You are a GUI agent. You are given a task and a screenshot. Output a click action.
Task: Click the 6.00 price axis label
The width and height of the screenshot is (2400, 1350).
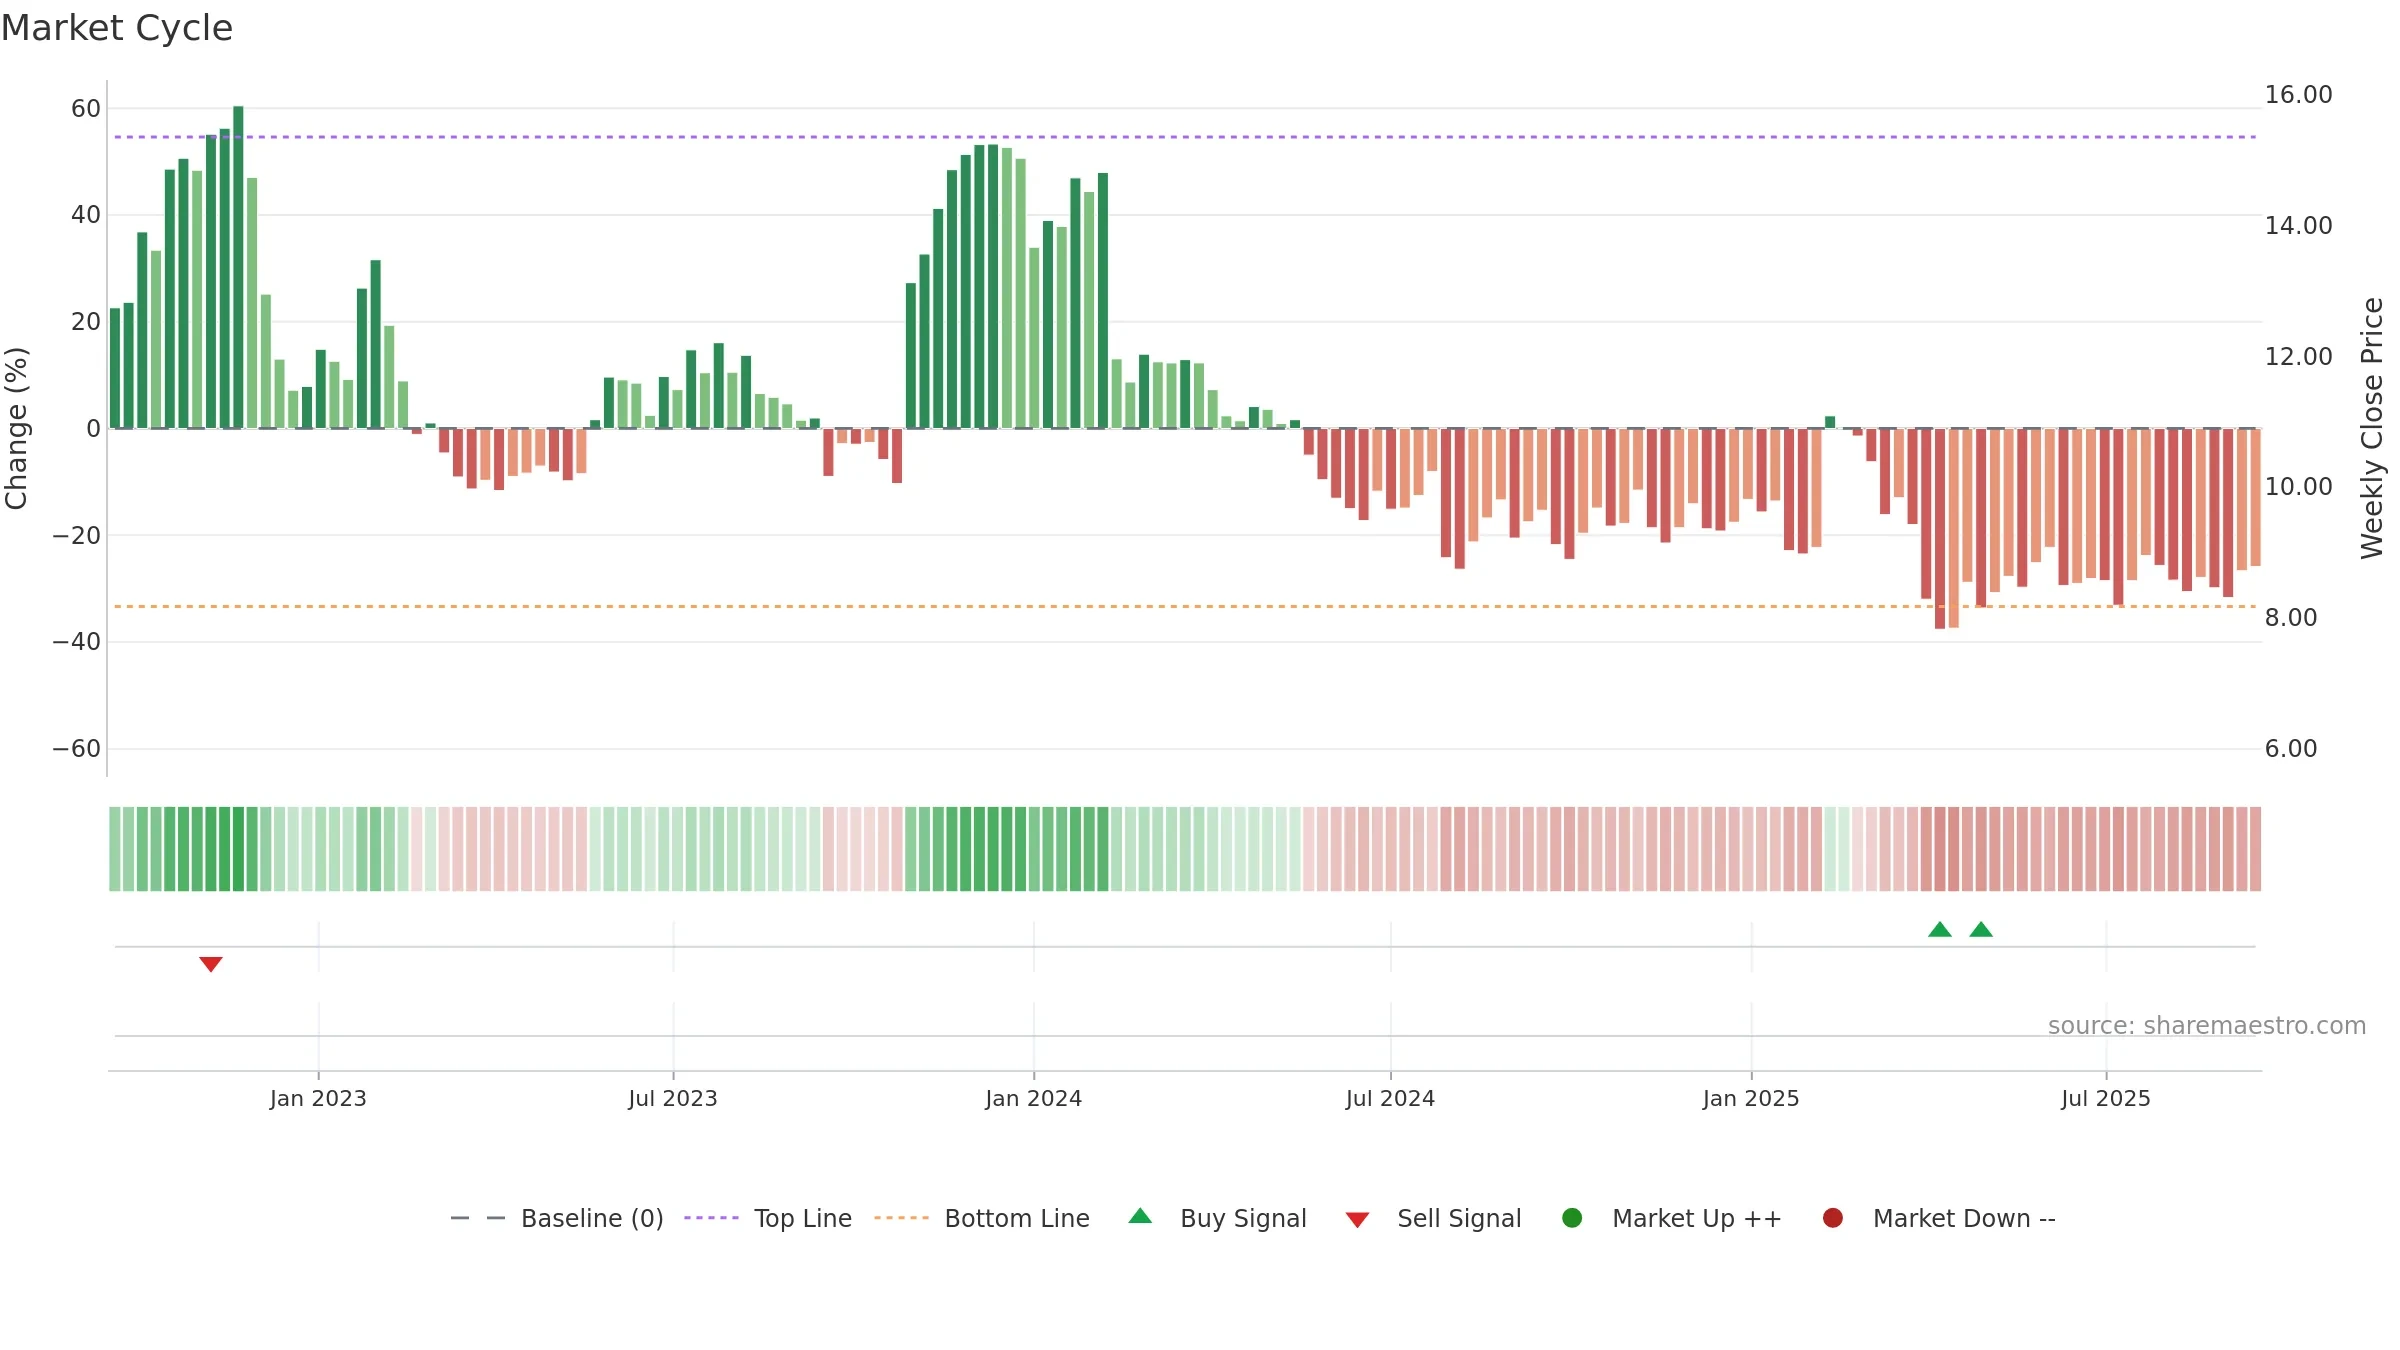(2291, 748)
